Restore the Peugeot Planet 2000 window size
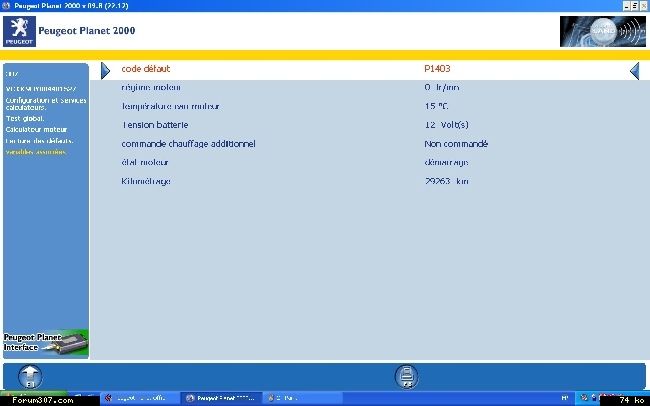 pos(635,6)
